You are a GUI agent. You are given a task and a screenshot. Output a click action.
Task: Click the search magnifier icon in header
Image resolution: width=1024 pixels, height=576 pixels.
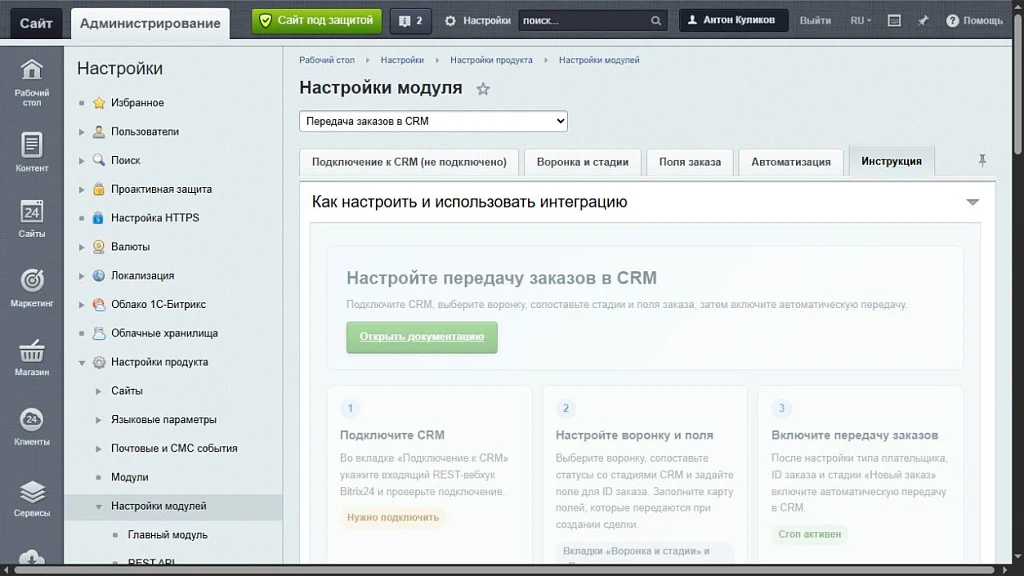click(656, 21)
